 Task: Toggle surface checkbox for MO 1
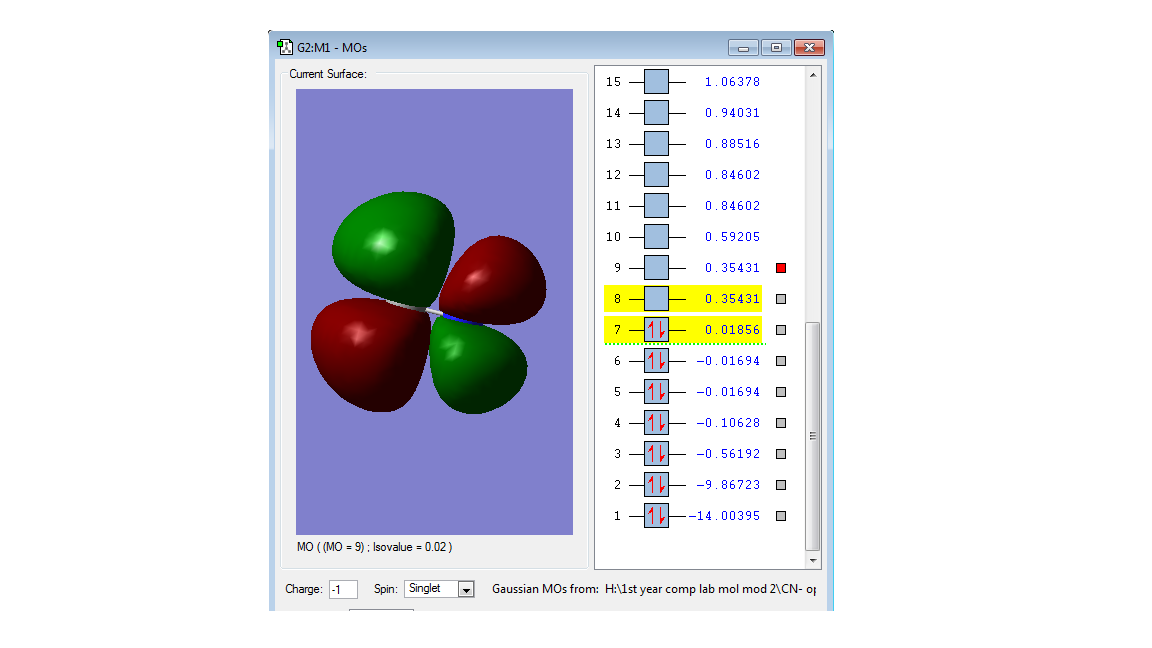[781, 516]
